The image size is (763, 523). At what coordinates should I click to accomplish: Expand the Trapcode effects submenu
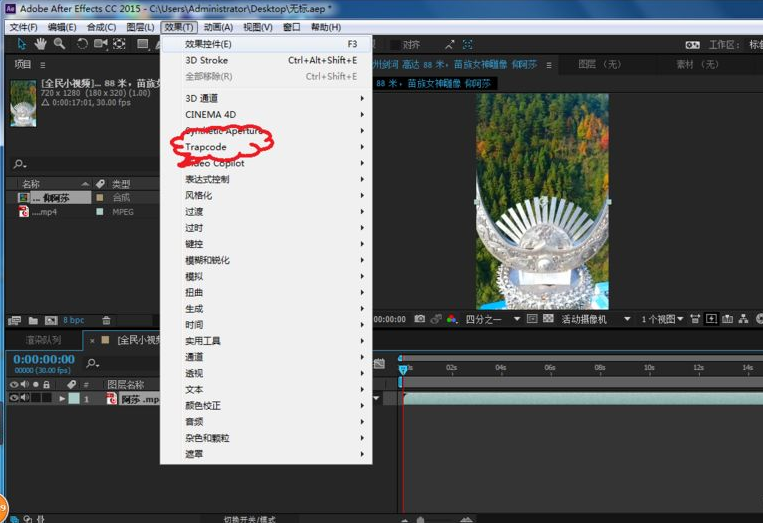click(266, 146)
